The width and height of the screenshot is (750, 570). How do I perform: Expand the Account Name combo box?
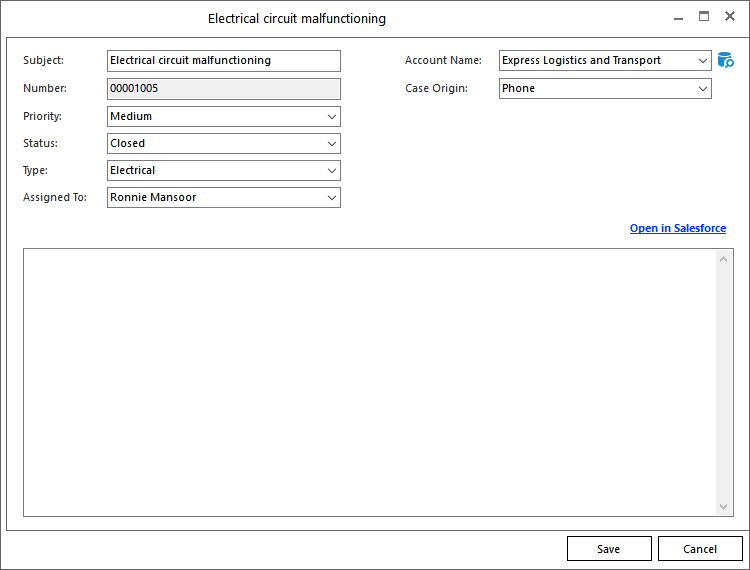click(703, 61)
